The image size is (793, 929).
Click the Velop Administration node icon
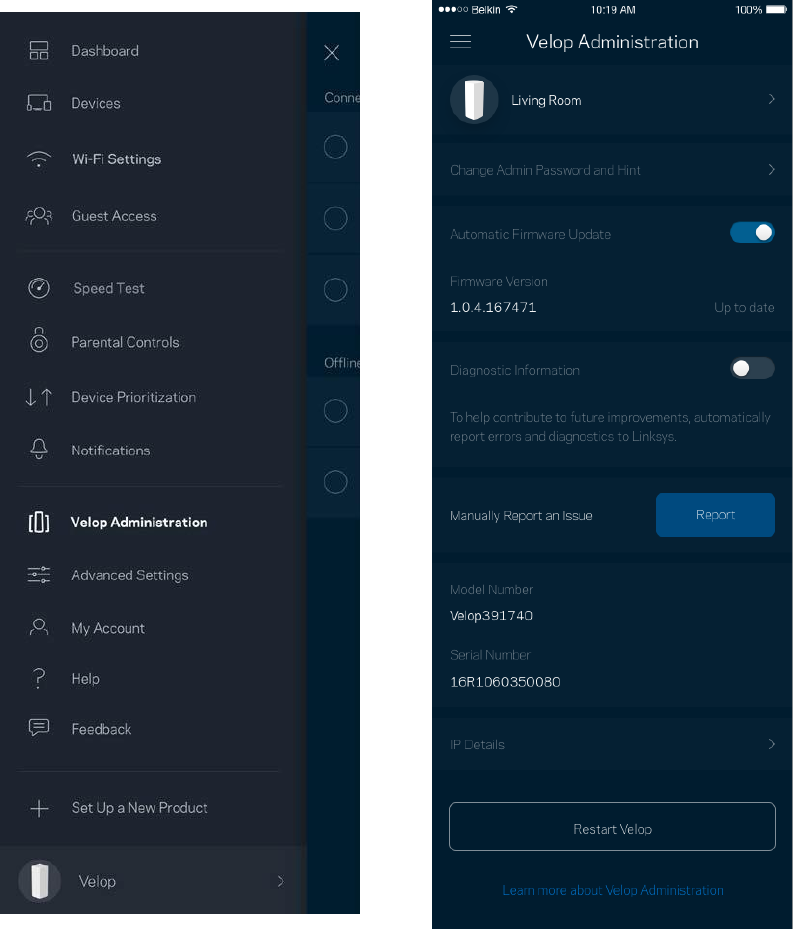pos(39,522)
